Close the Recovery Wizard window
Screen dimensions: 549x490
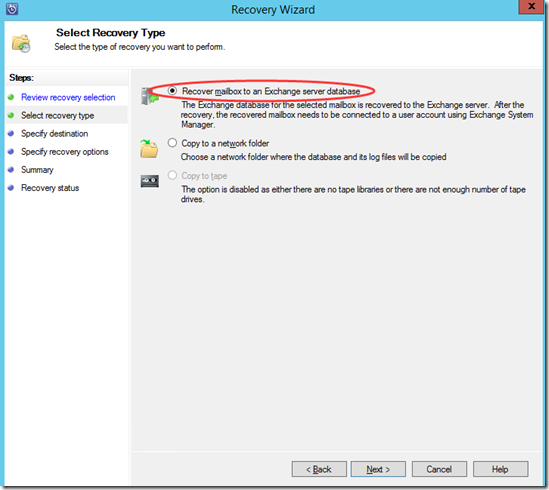tap(531, 6)
